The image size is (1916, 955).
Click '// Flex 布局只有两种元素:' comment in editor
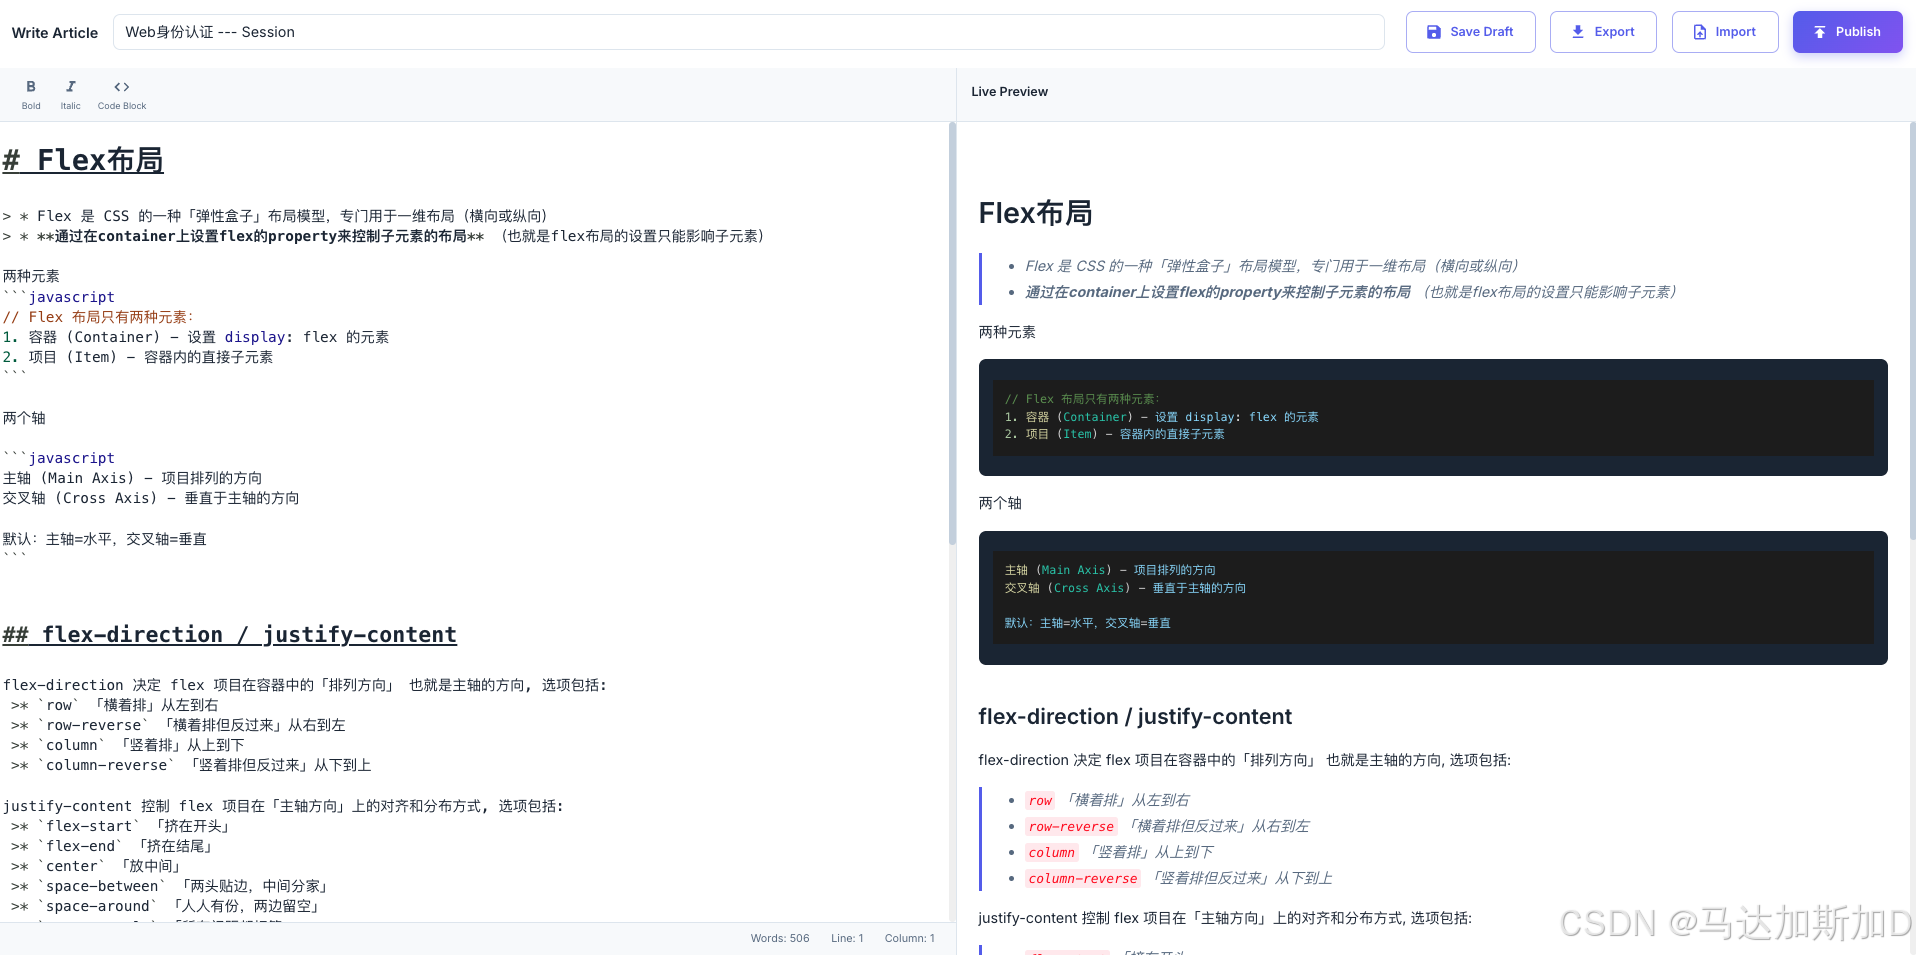pyautogui.click(x=98, y=317)
